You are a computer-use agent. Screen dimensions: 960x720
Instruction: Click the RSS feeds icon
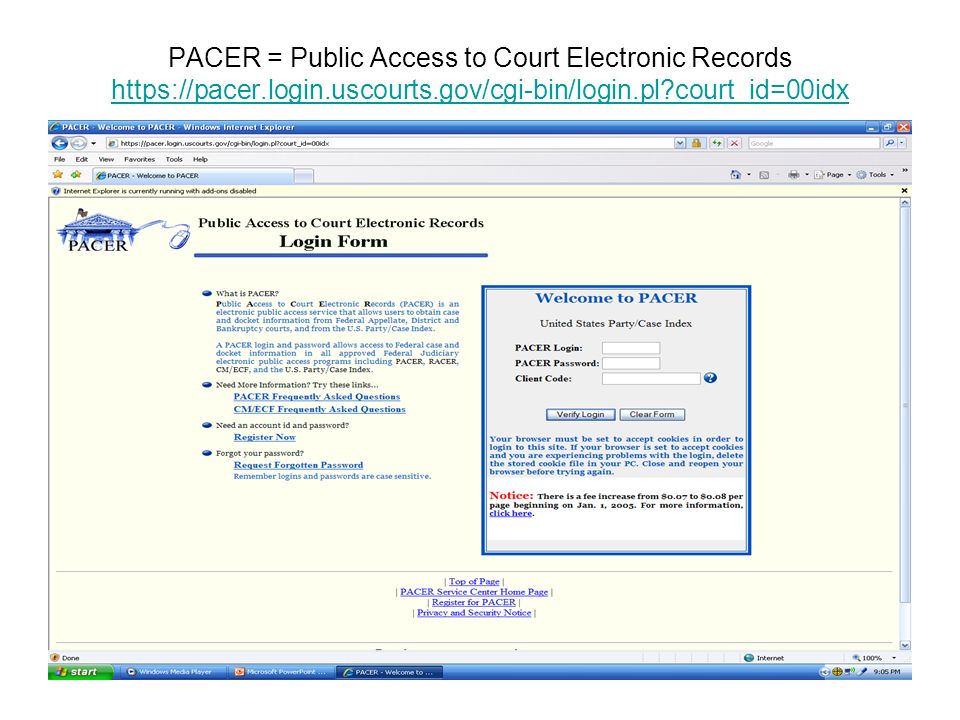764,175
